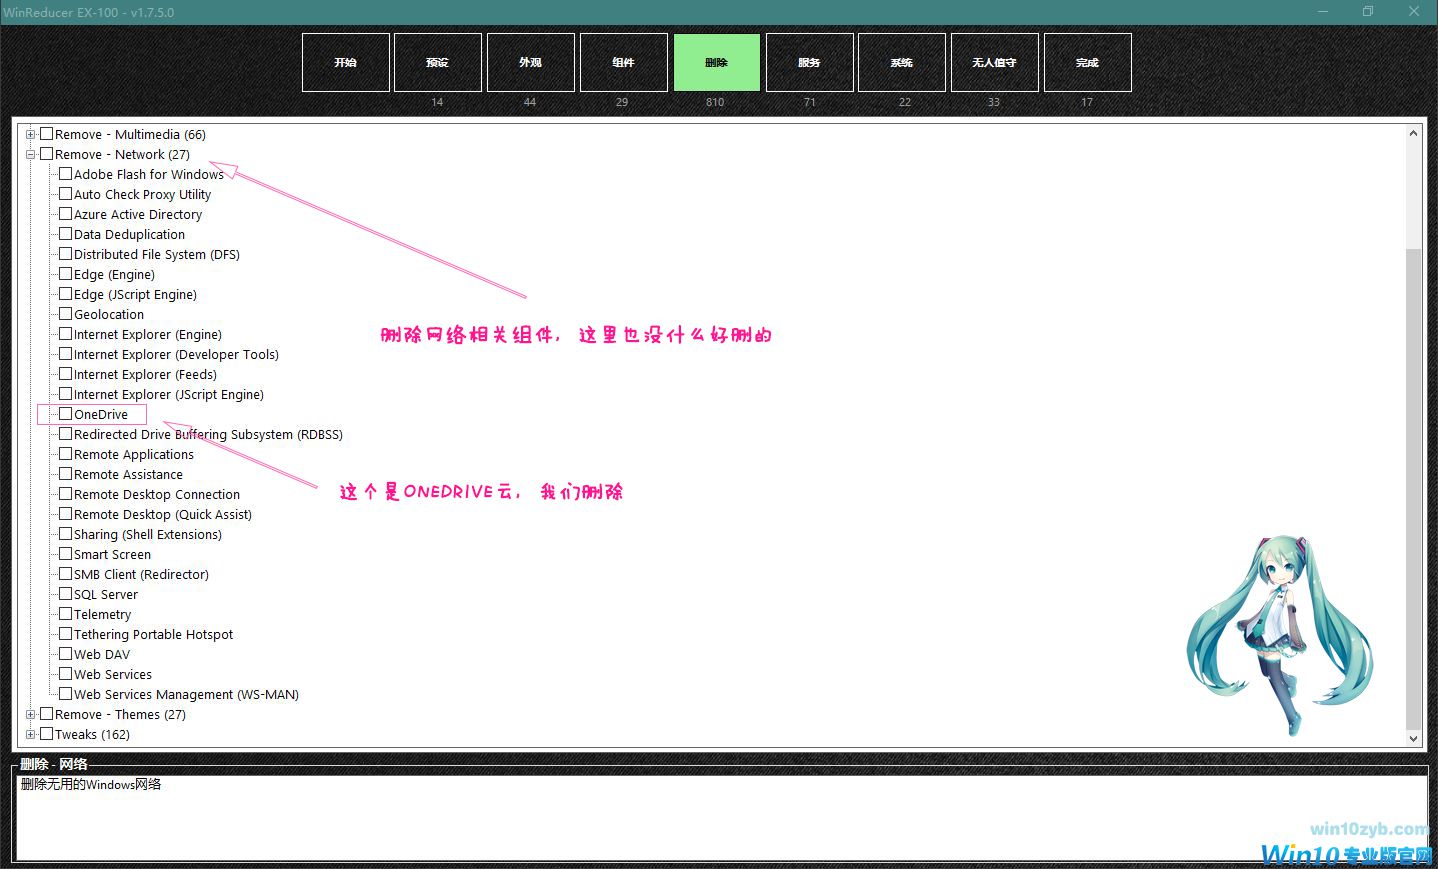Expand the Remove - Multimedia node

coord(31,134)
